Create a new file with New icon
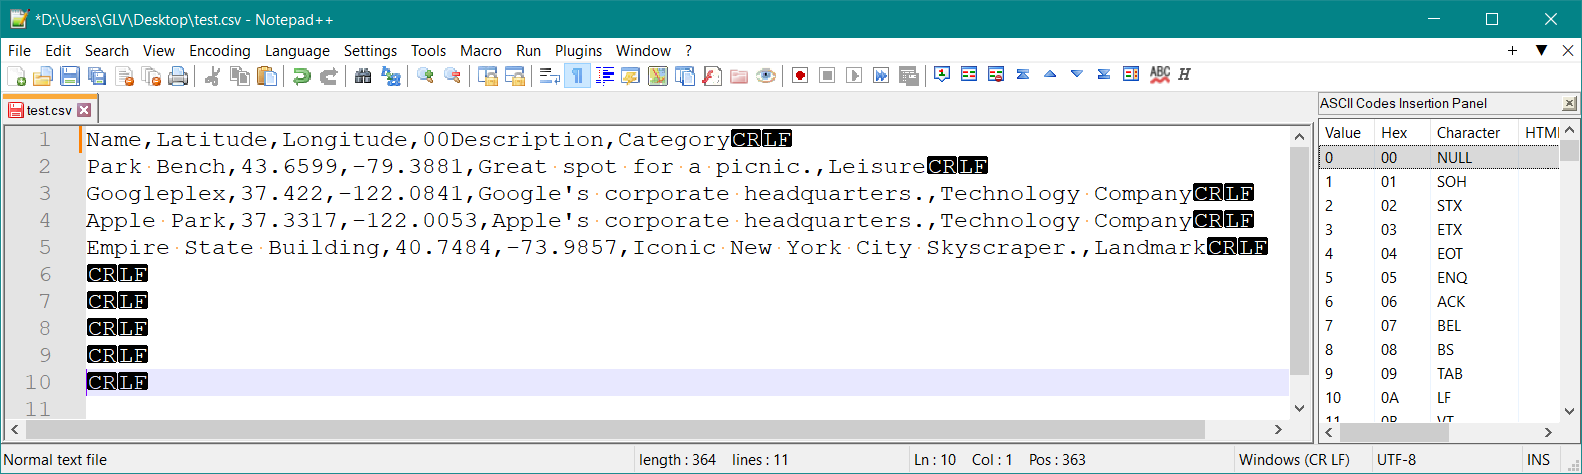 coord(16,76)
